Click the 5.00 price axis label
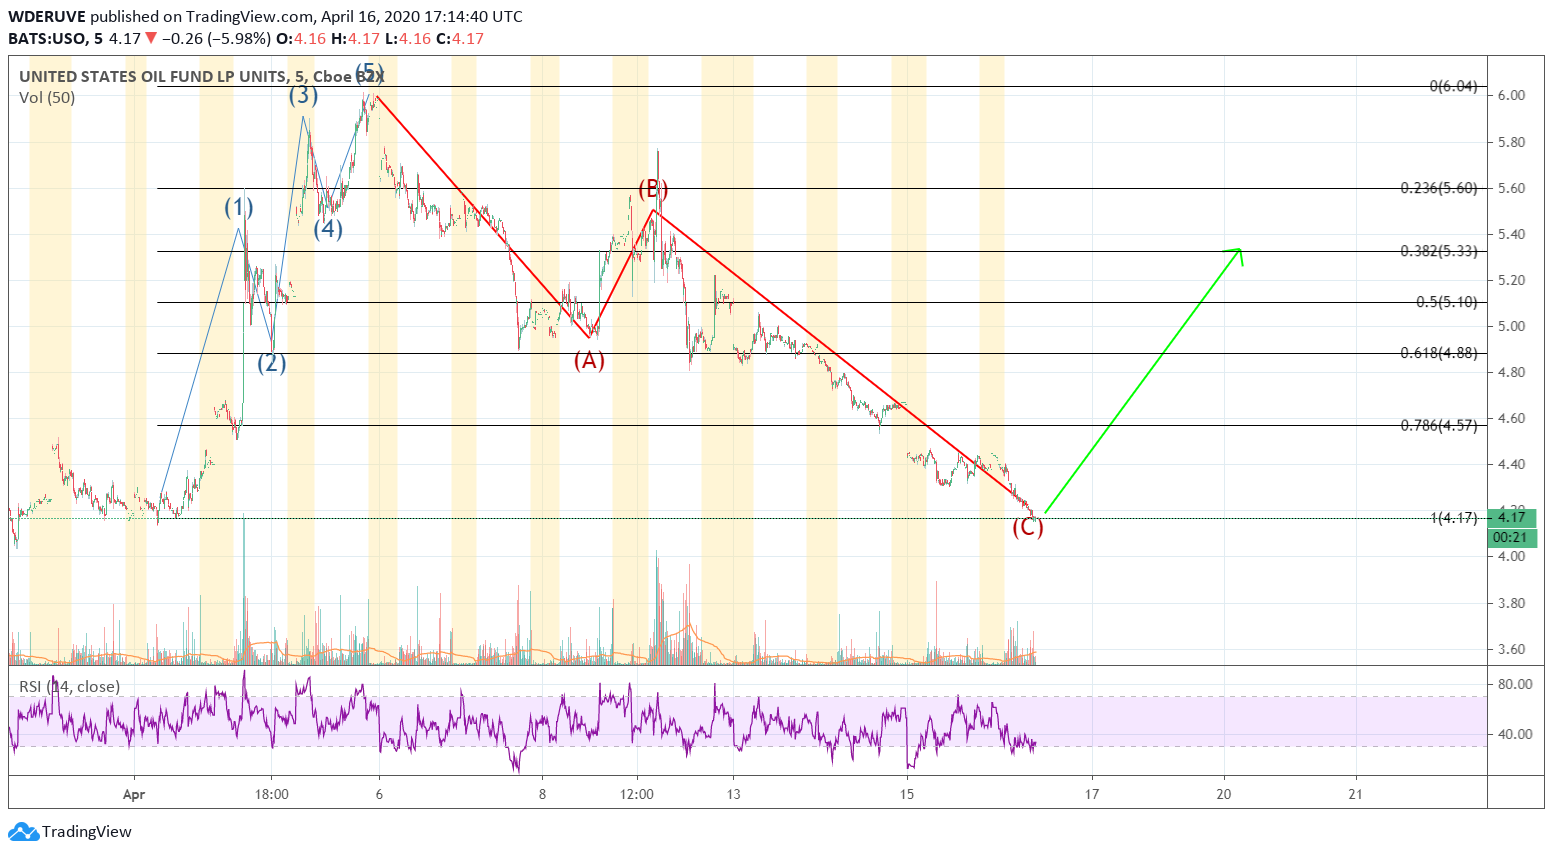This screenshot has width=1553, height=855. (1511, 326)
